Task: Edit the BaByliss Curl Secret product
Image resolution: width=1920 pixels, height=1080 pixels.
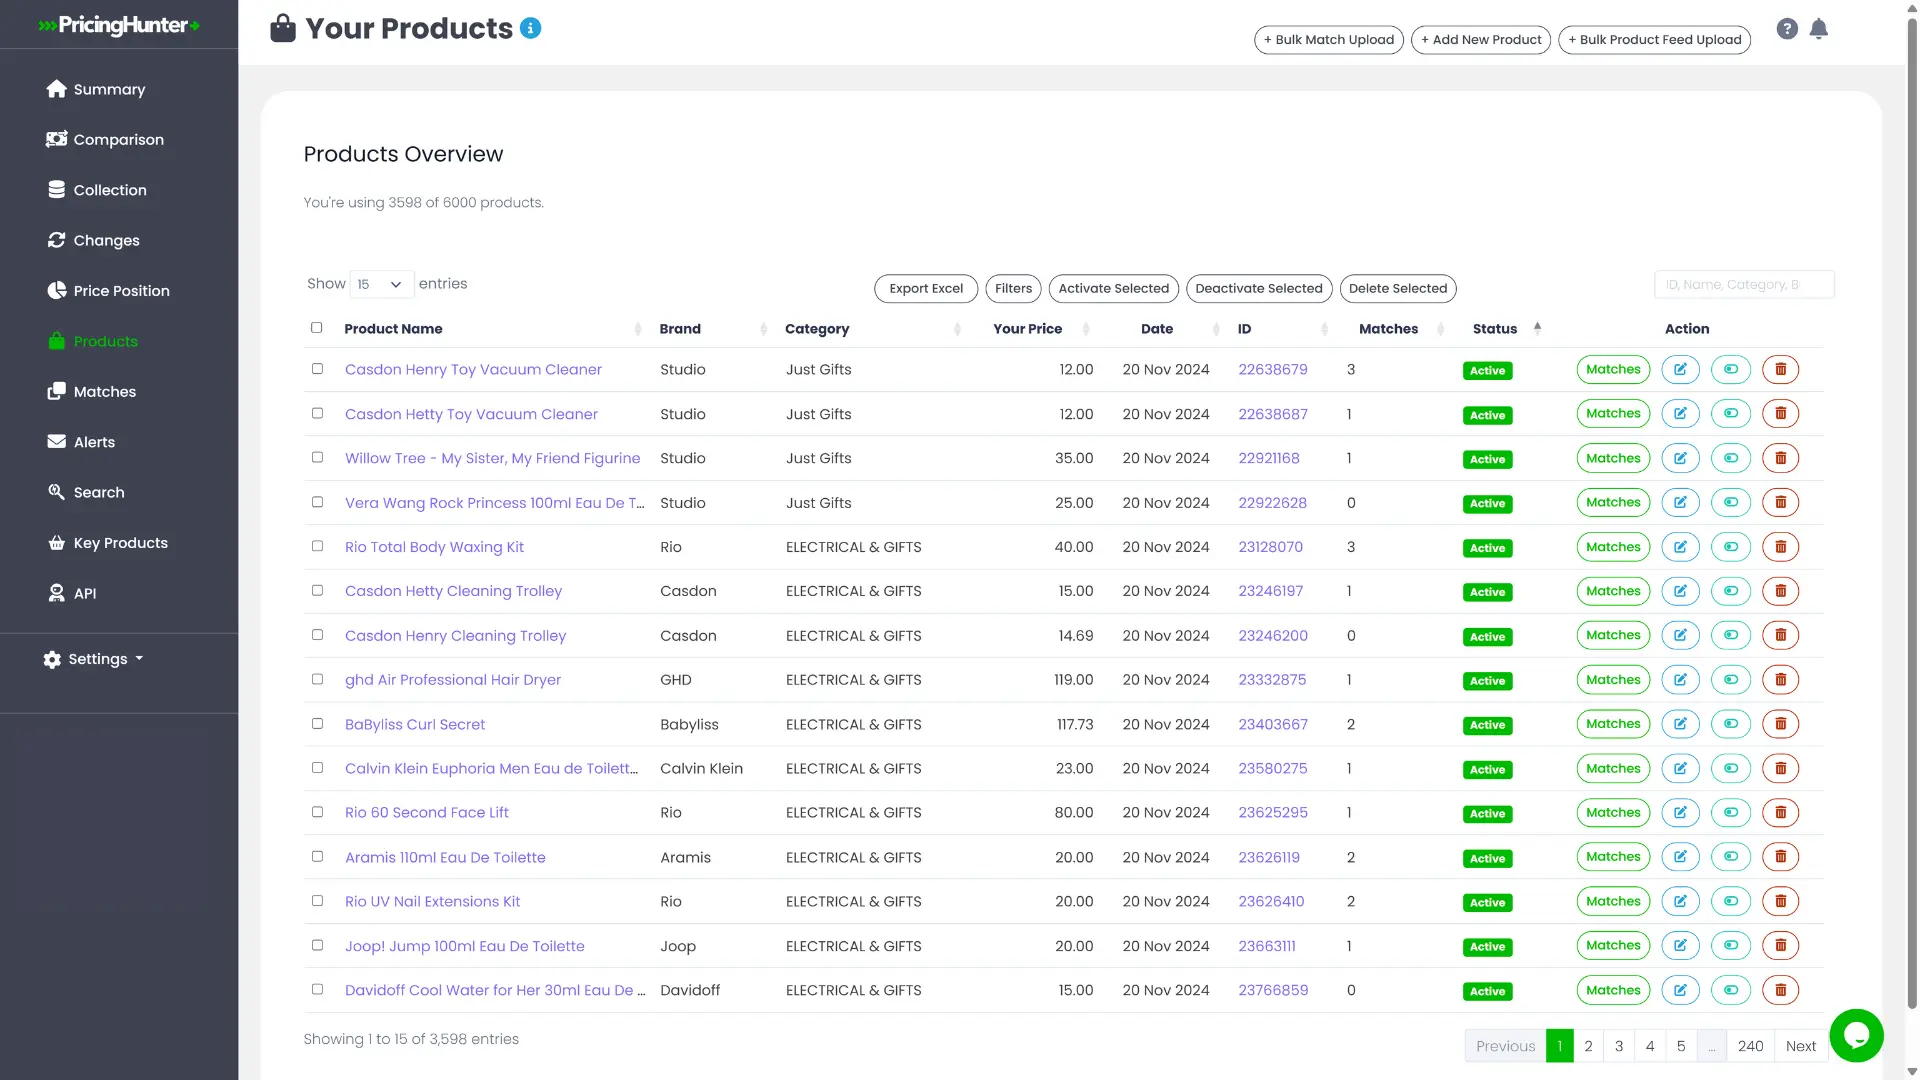Action: point(1680,724)
